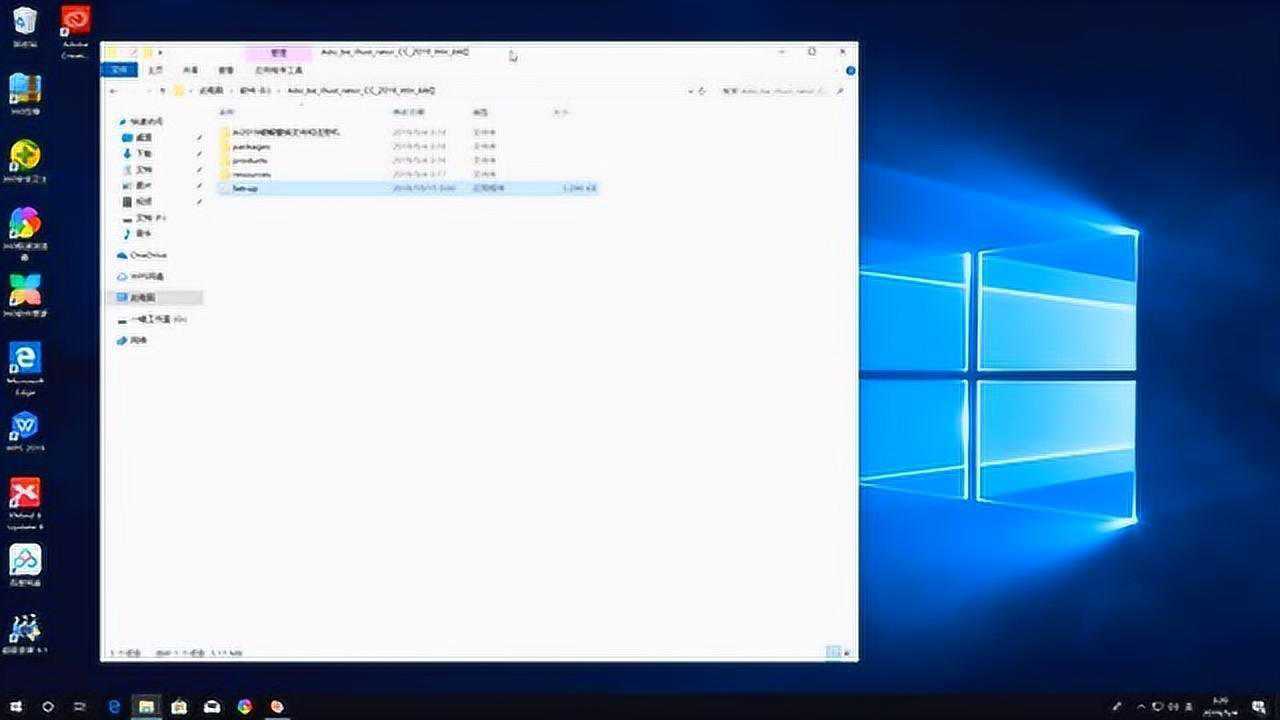Expand the ribbon using the chevron
Viewport: 1280px width, 720px height.
(838, 71)
